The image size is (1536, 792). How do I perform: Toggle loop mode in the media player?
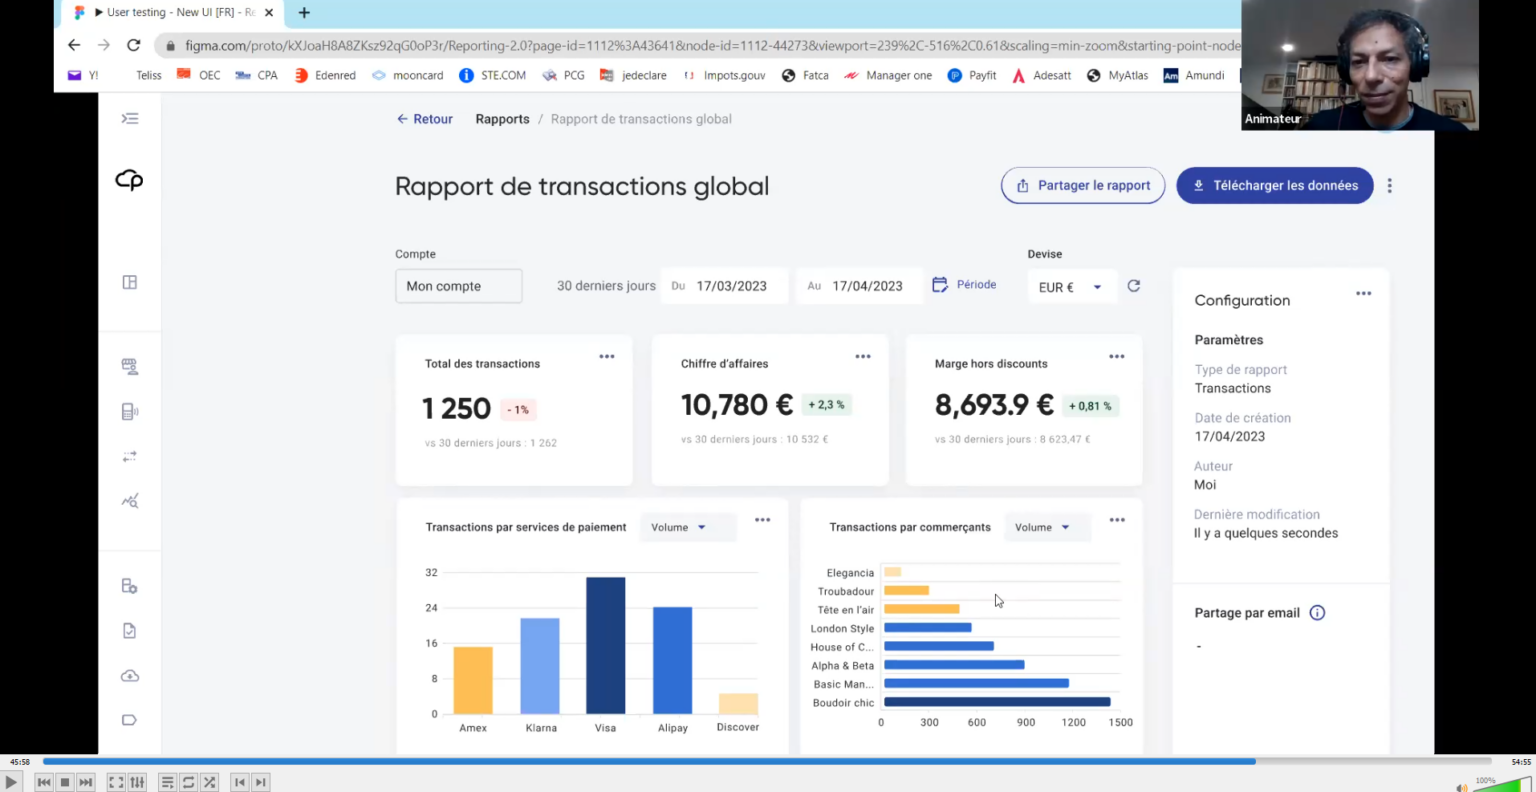(188, 782)
